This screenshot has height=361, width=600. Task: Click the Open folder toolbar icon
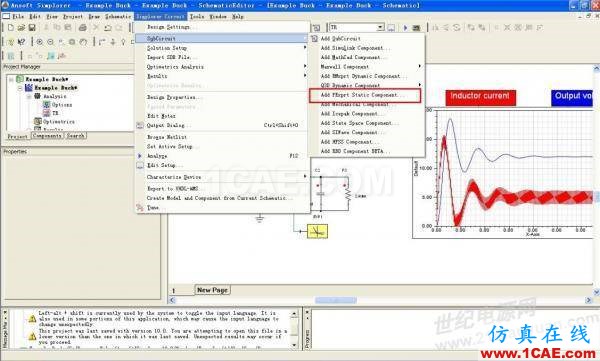point(21,28)
